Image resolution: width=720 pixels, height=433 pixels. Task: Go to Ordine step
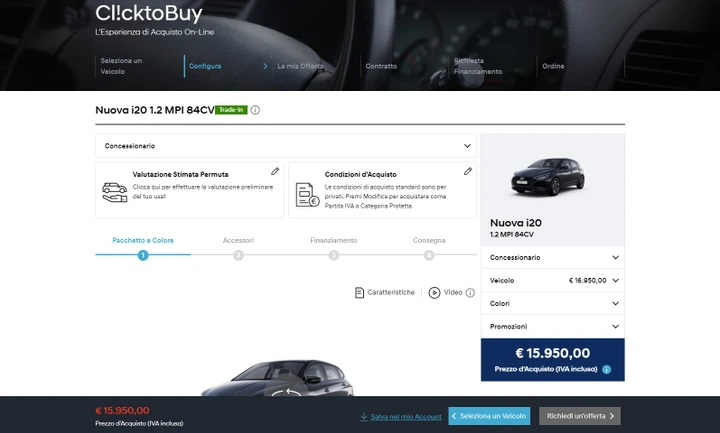click(x=553, y=66)
